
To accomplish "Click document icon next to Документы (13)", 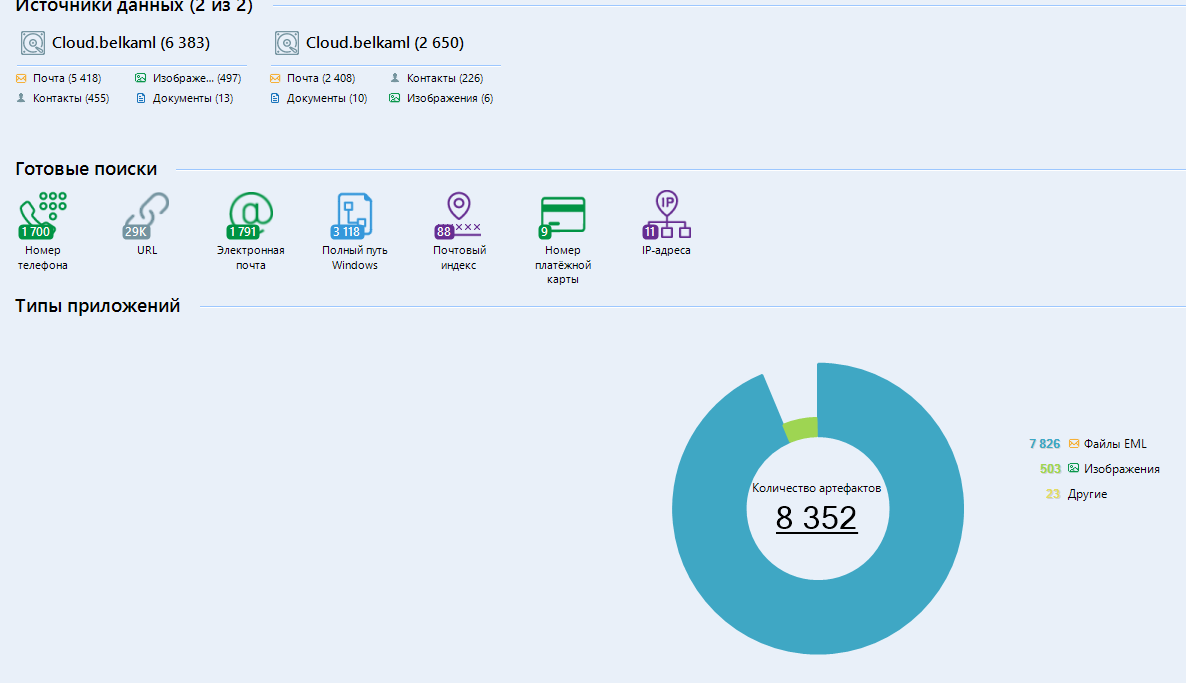I will [x=141, y=98].
